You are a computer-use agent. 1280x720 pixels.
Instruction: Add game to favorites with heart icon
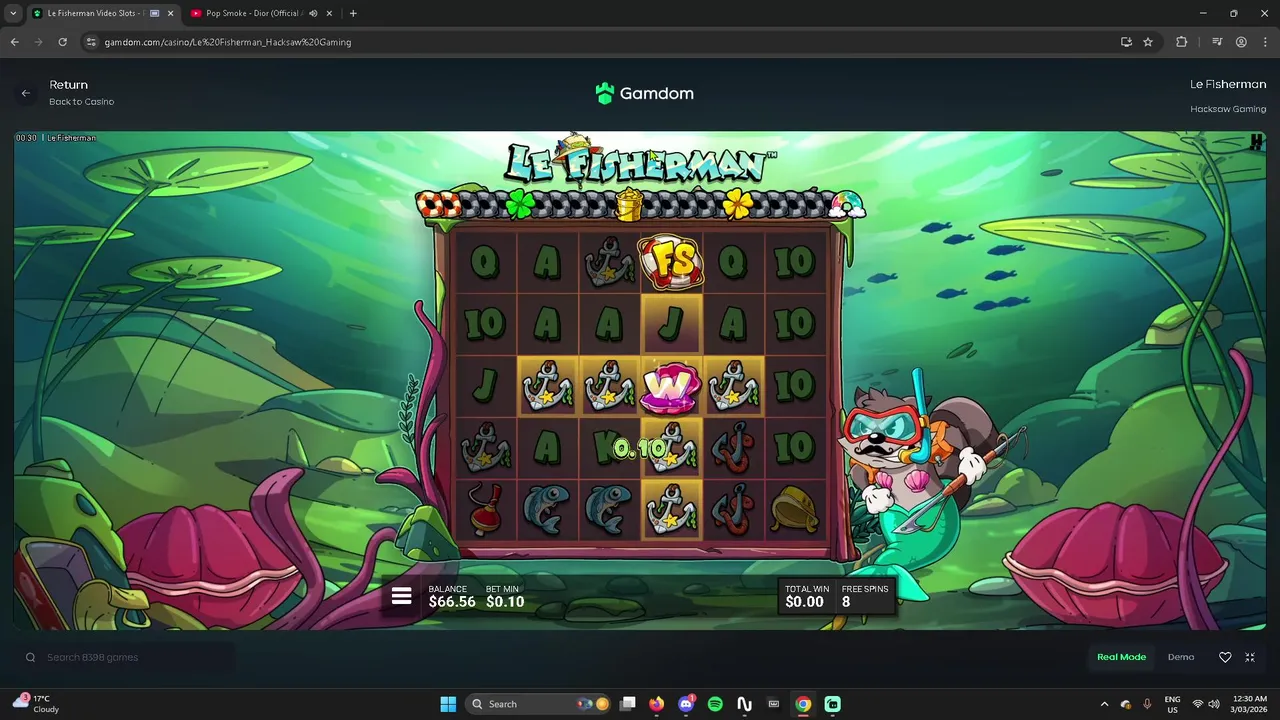point(1225,657)
